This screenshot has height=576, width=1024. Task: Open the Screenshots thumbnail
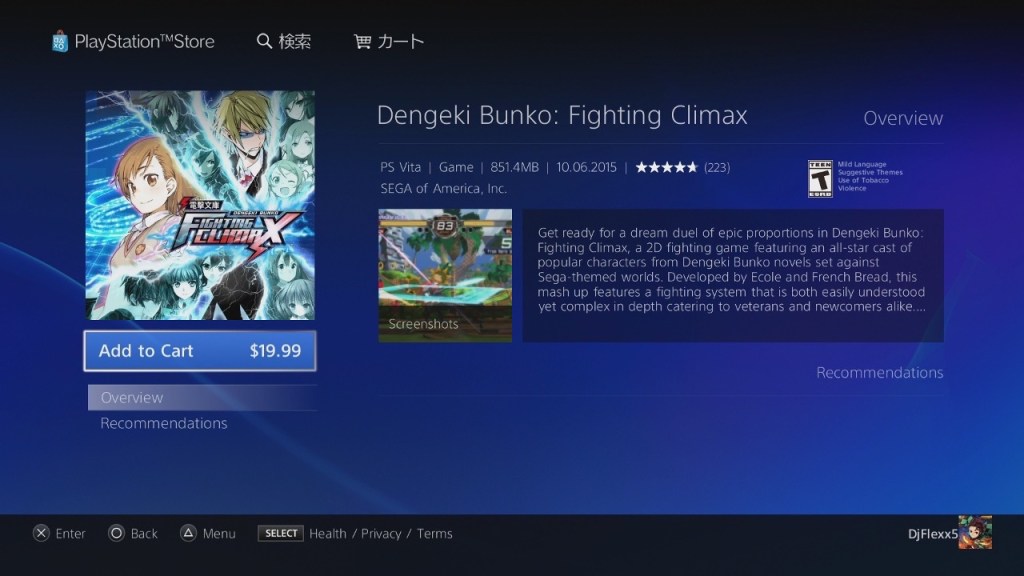(445, 276)
